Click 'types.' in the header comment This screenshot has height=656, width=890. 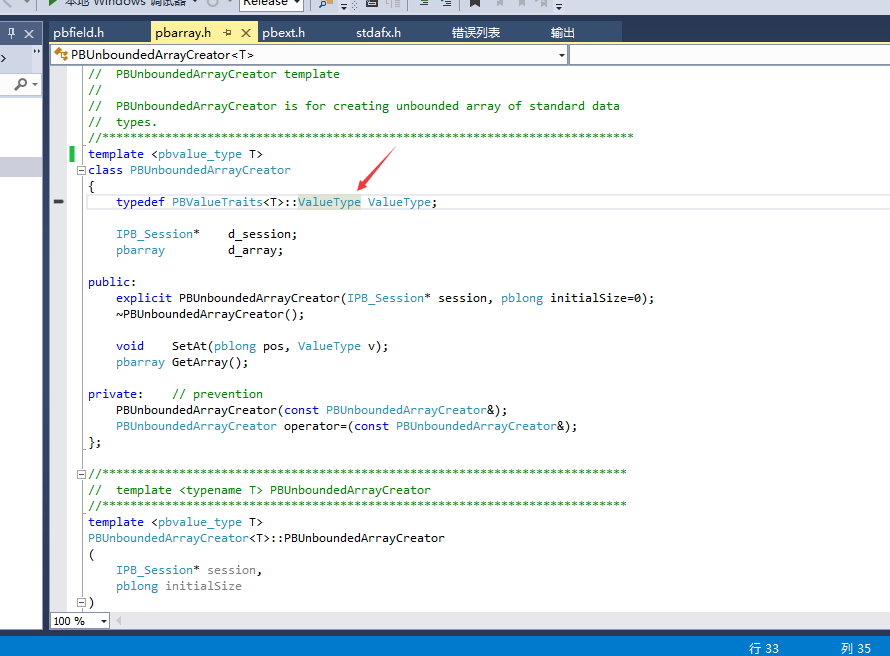coord(136,122)
